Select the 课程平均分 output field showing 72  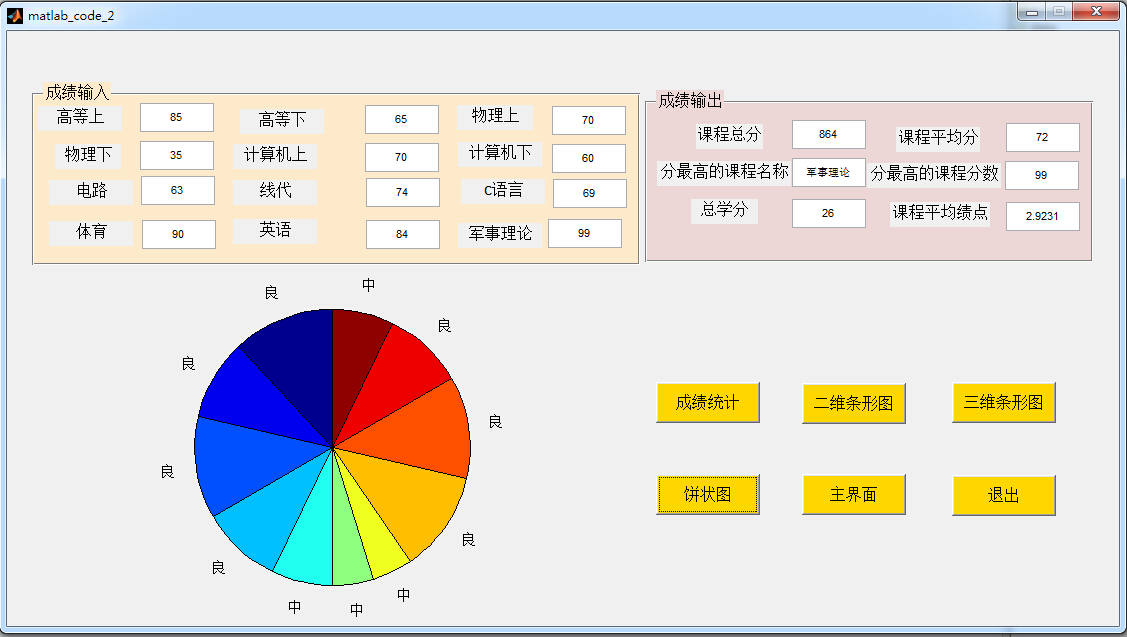1043,137
